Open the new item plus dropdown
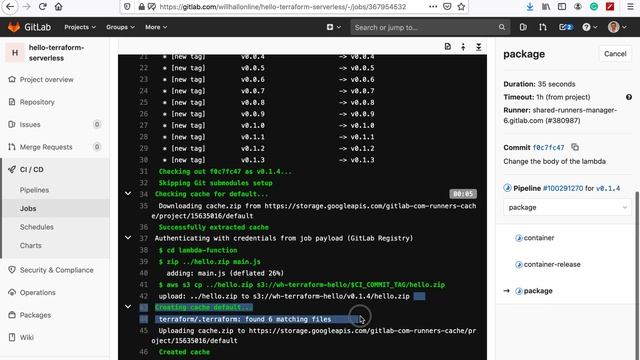 point(333,27)
